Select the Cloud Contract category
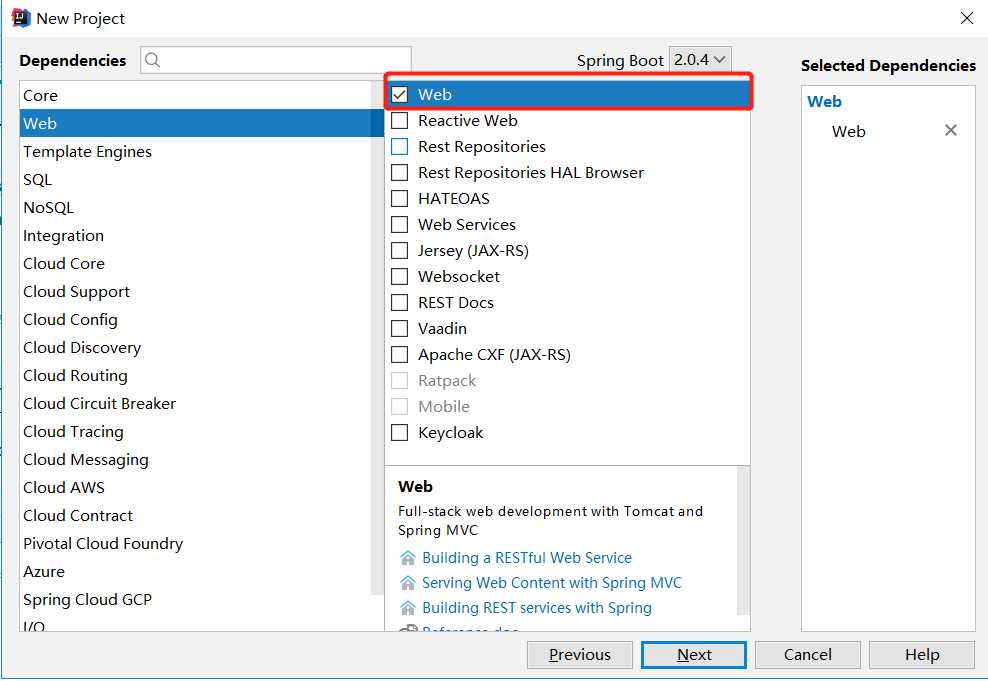This screenshot has width=988, height=681. point(195,516)
